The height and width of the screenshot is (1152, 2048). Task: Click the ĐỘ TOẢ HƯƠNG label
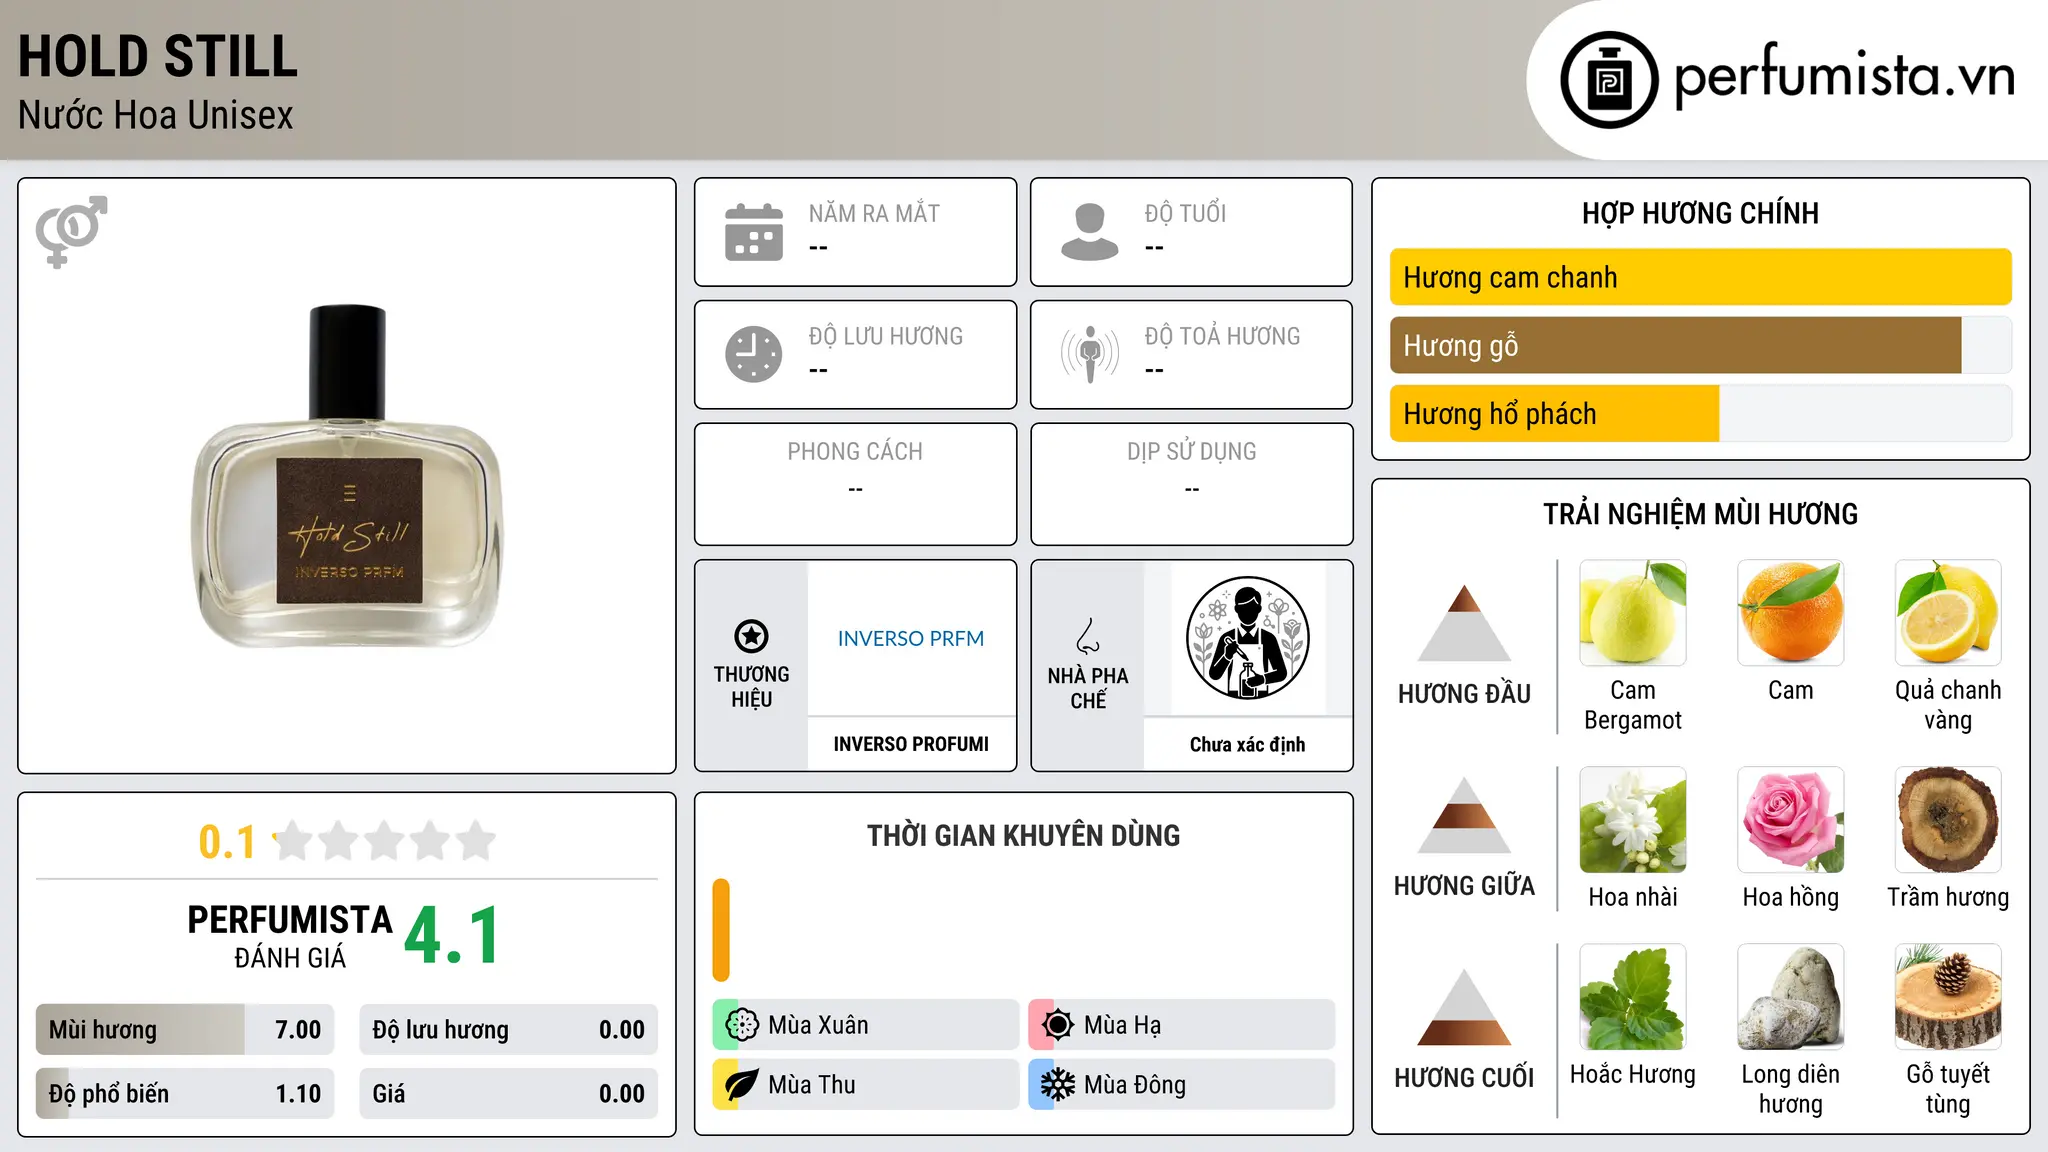pyautogui.click(x=1222, y=336)
